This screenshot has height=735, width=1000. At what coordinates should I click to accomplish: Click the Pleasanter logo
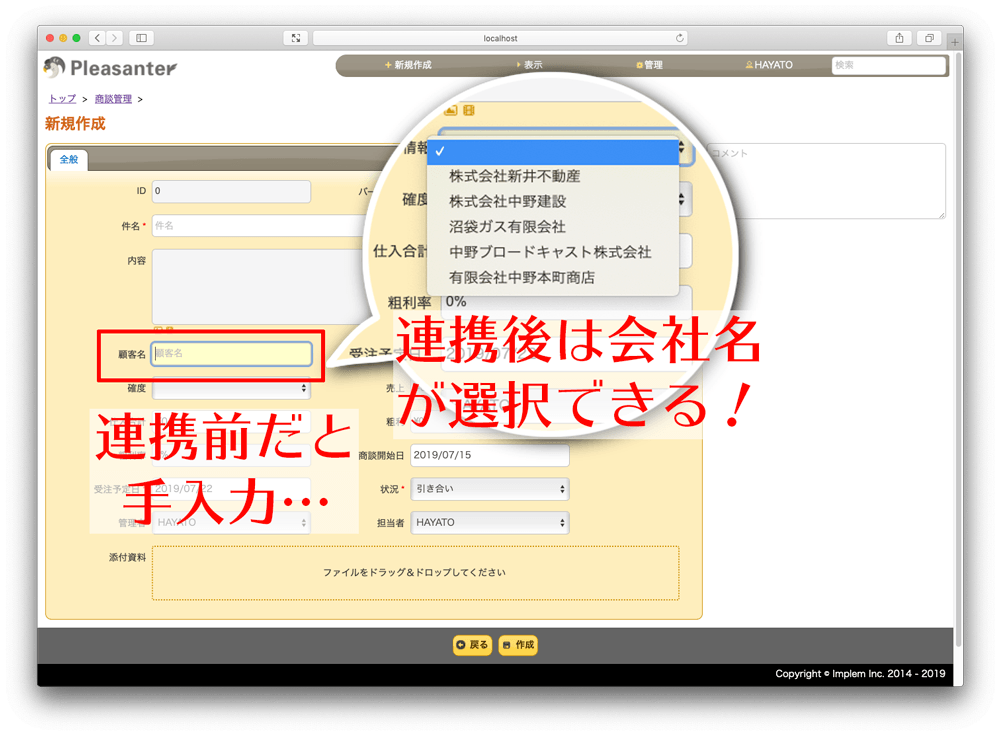click(x=111, y=67)
